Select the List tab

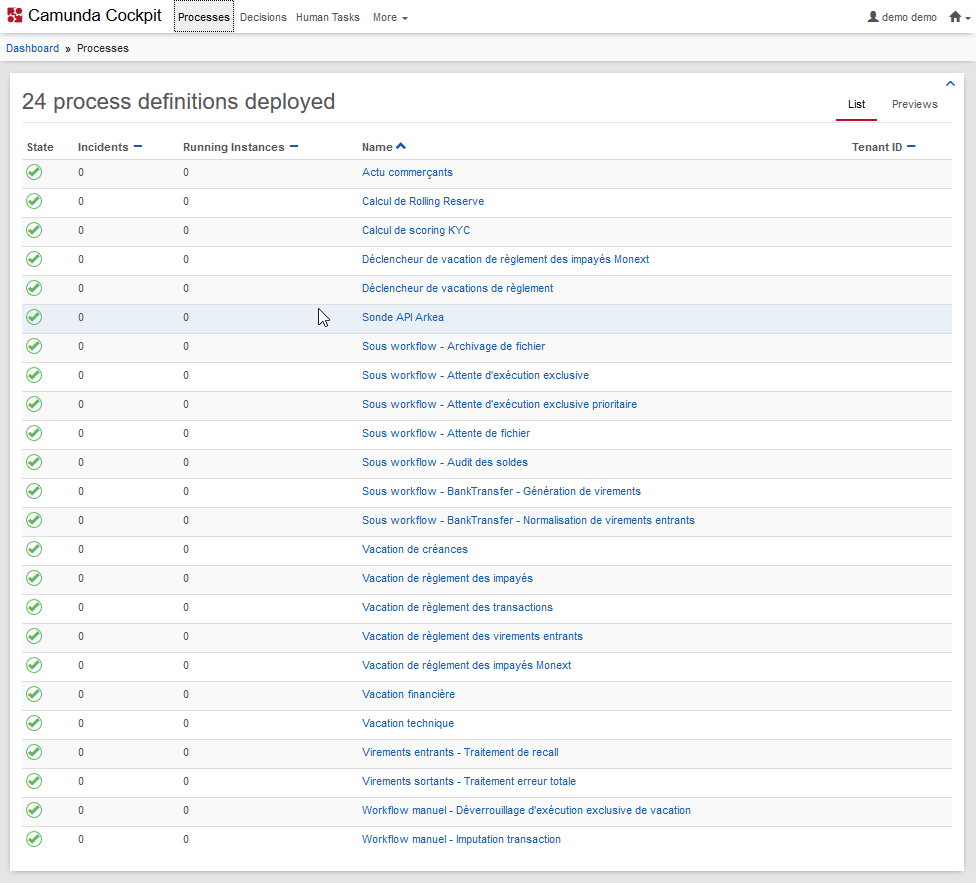pos(856,104)
